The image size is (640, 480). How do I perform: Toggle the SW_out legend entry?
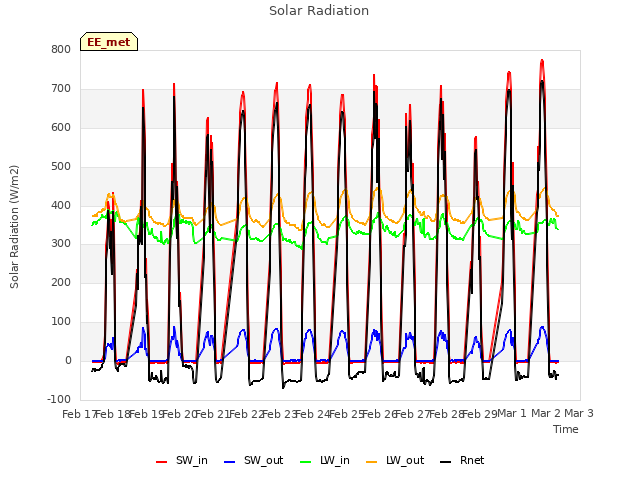pos(253,460)
